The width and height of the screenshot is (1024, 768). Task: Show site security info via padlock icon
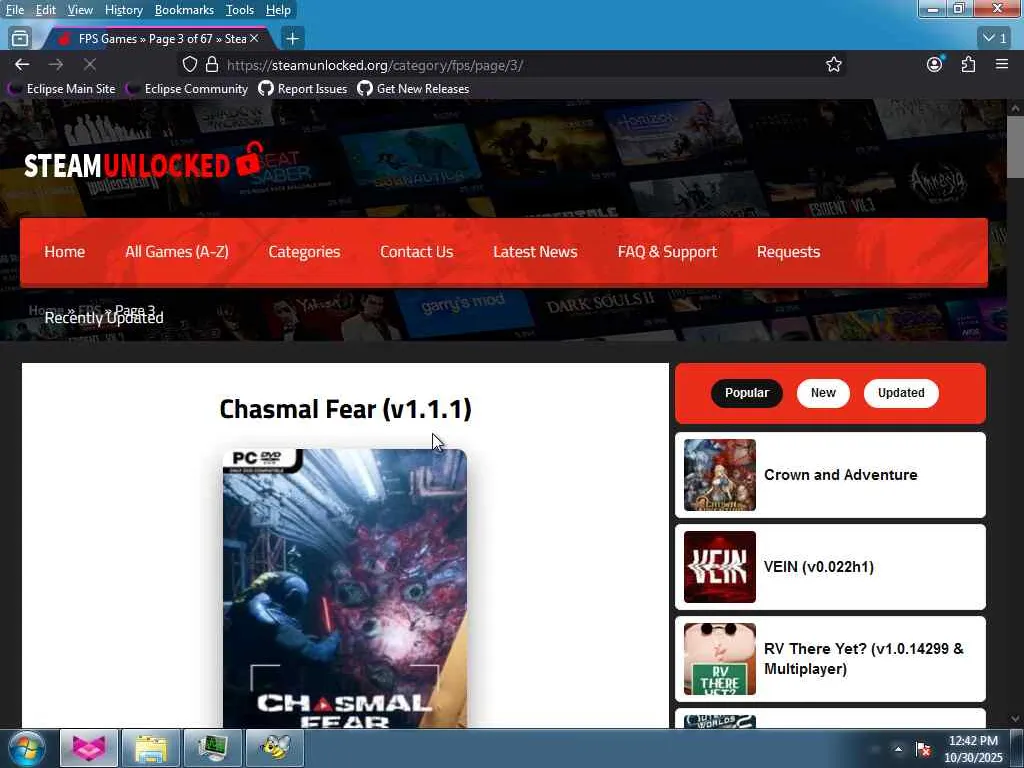(x=212, y=64)
